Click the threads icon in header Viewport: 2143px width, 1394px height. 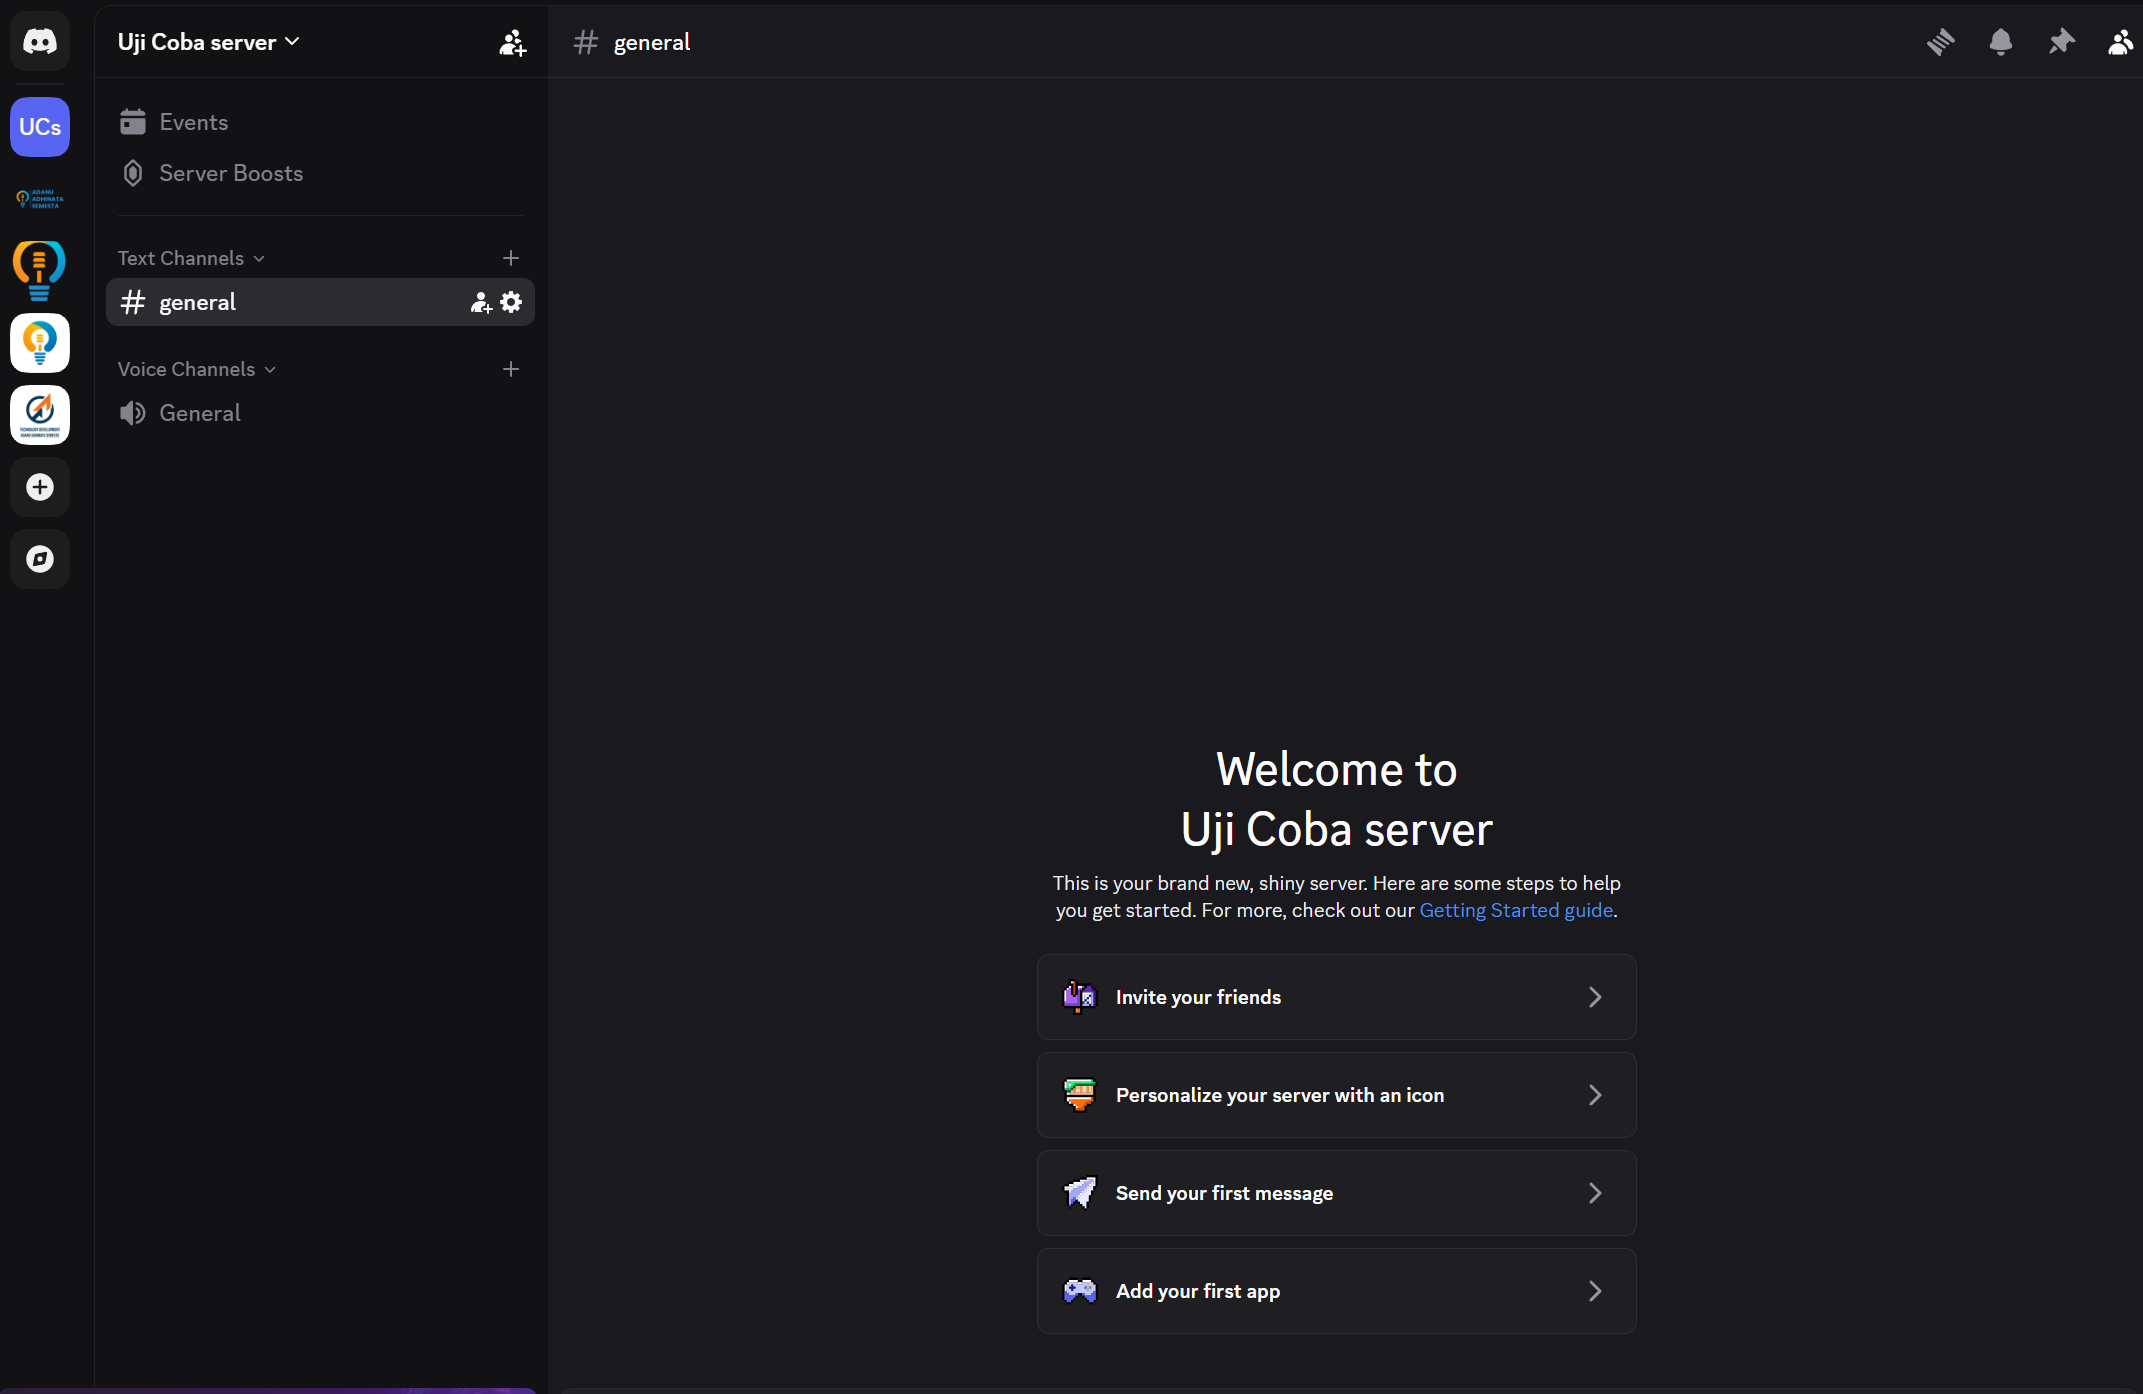1940,42
